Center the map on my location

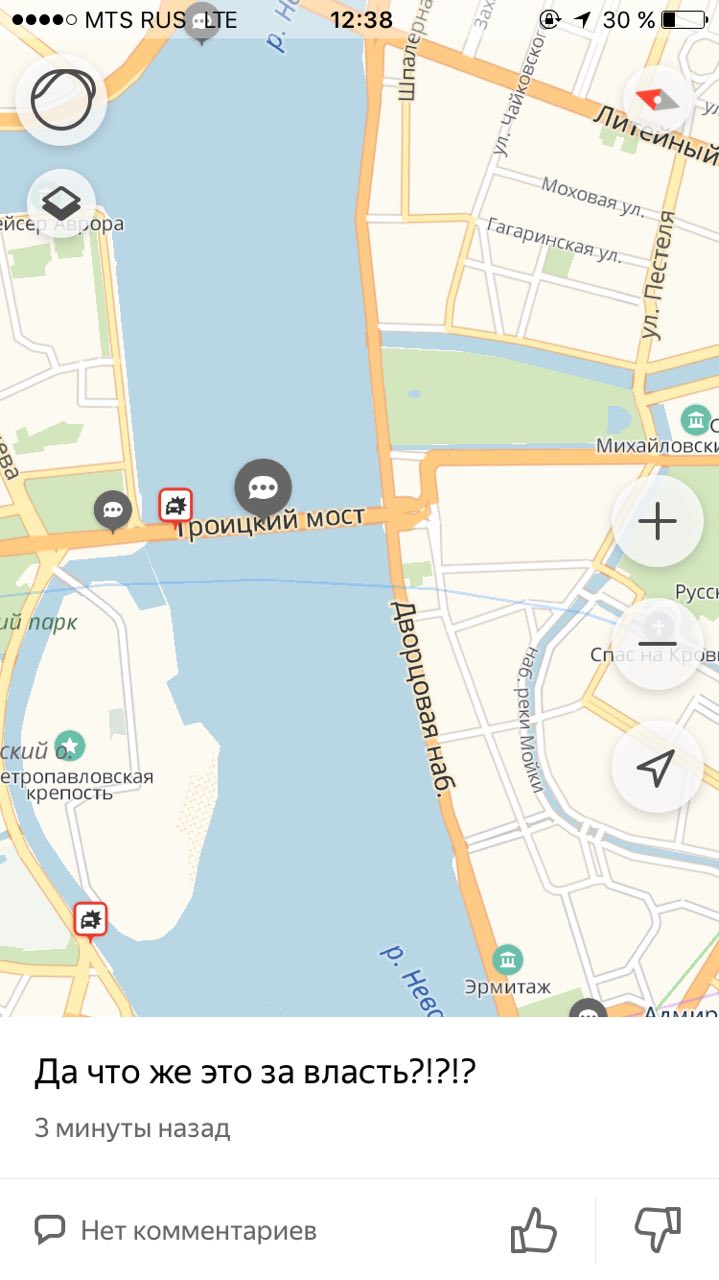[x=657, y=767]
